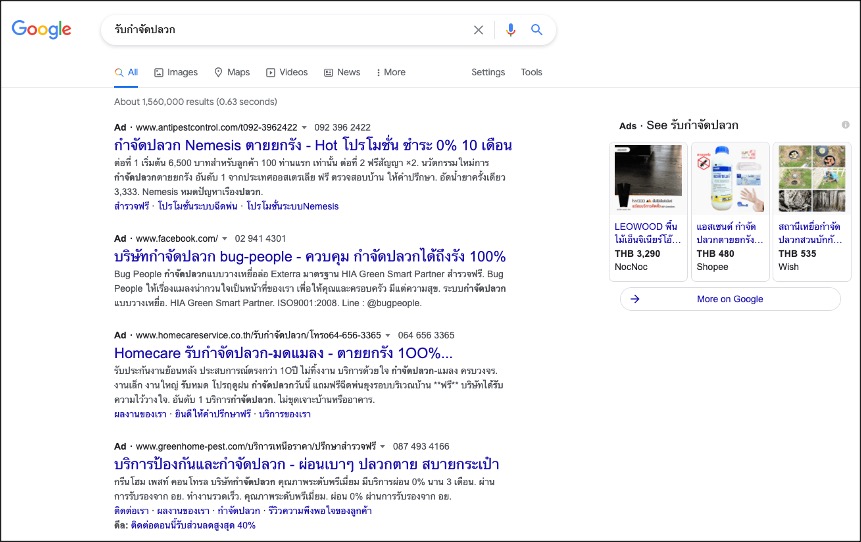Click the About 1,560,000 results text

(x=195, y=102)
